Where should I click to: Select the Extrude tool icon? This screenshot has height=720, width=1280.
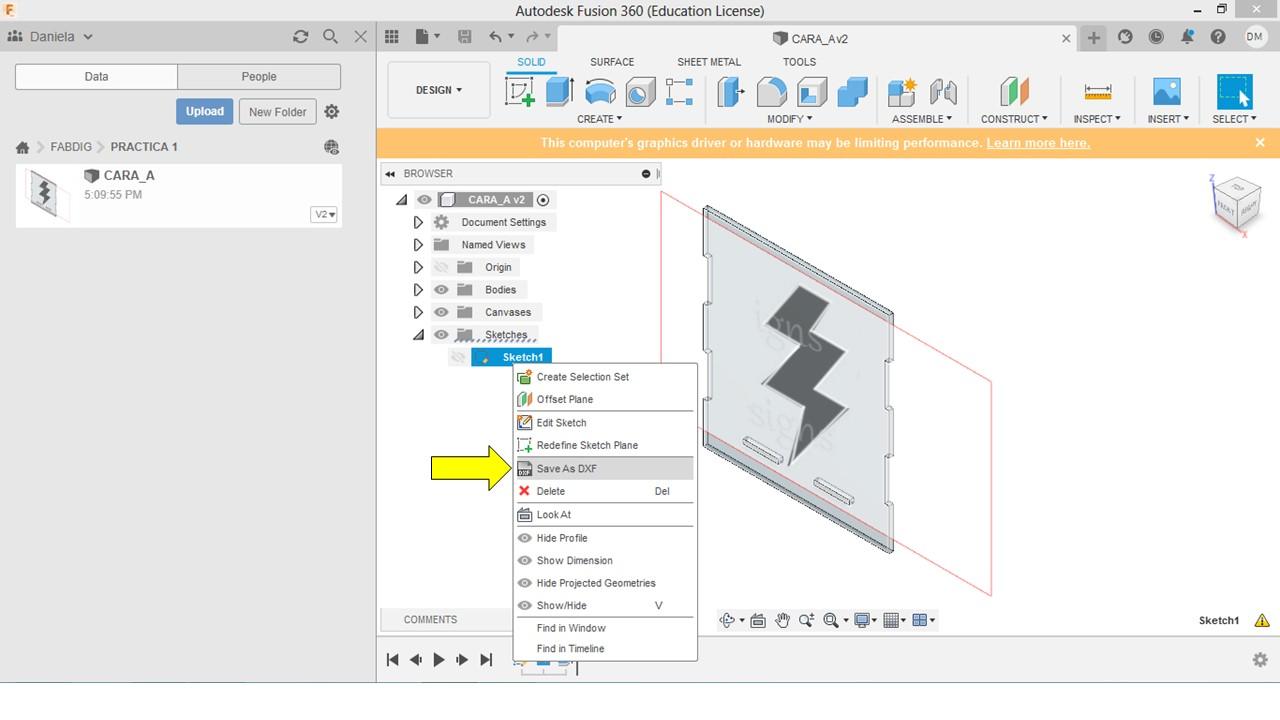tap(559, 92)
